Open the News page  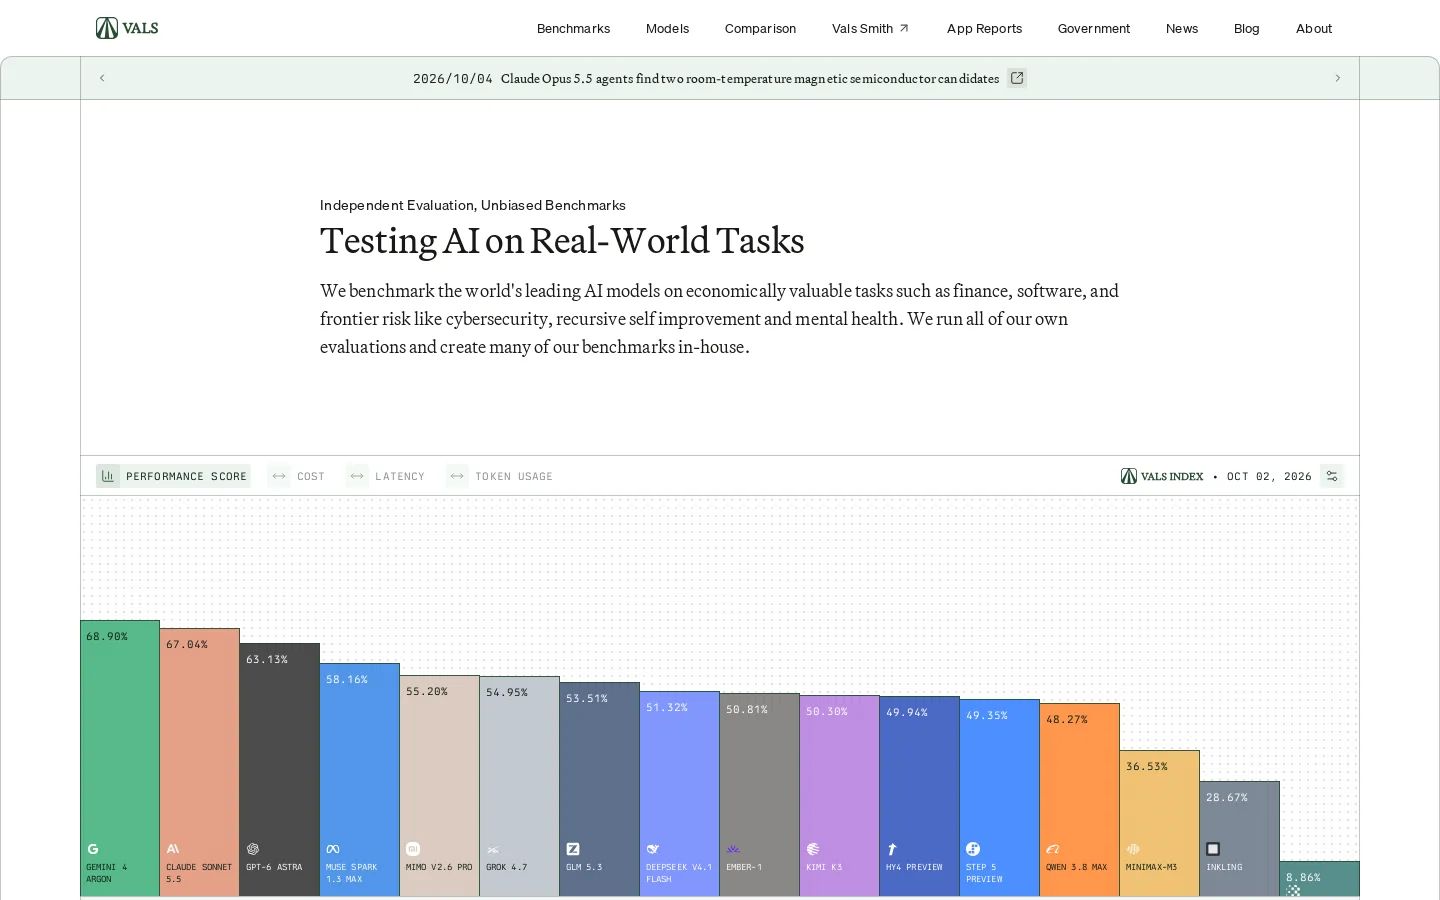tap(1182, 28)
